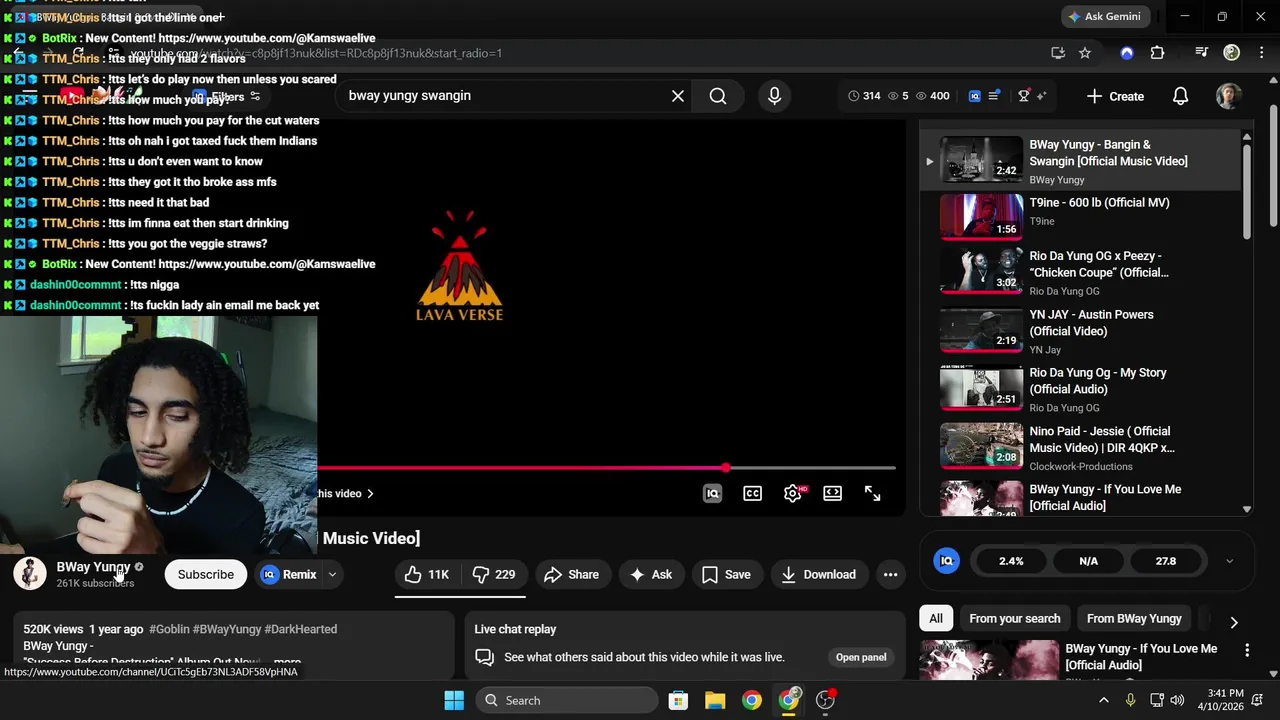Screen dimensions: 1280x720
Task: Open options for If You Love Me suggestion
Action: tap(1247, 650)
